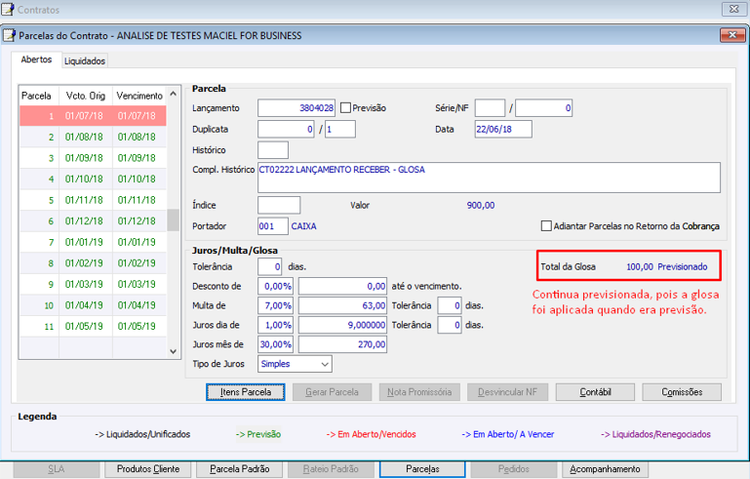Click the Nota Promissória button
This screenshot has height=479, width=750.
click(419, 392)
